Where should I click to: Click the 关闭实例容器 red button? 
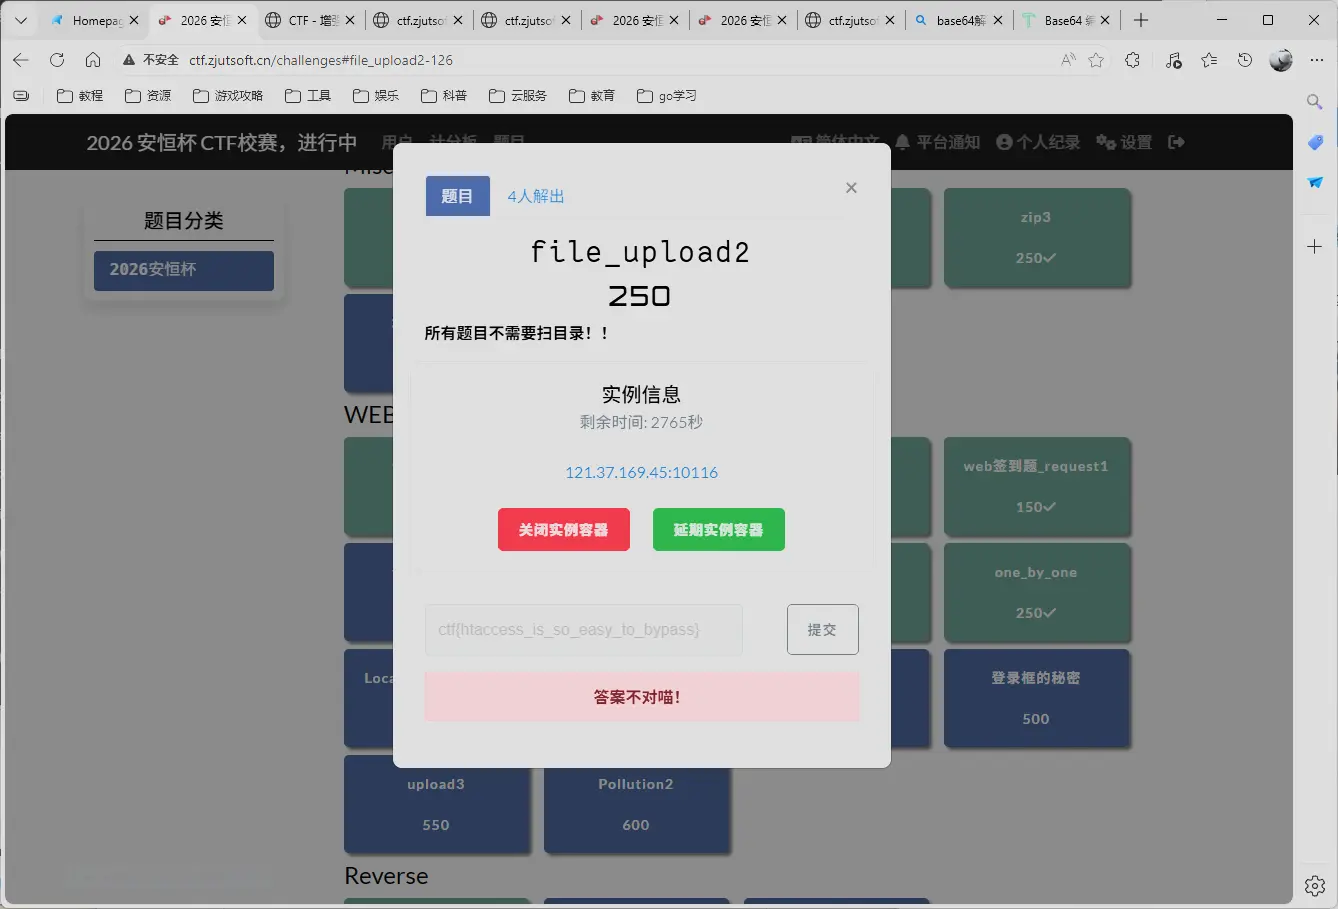click(x=564, y=530)
